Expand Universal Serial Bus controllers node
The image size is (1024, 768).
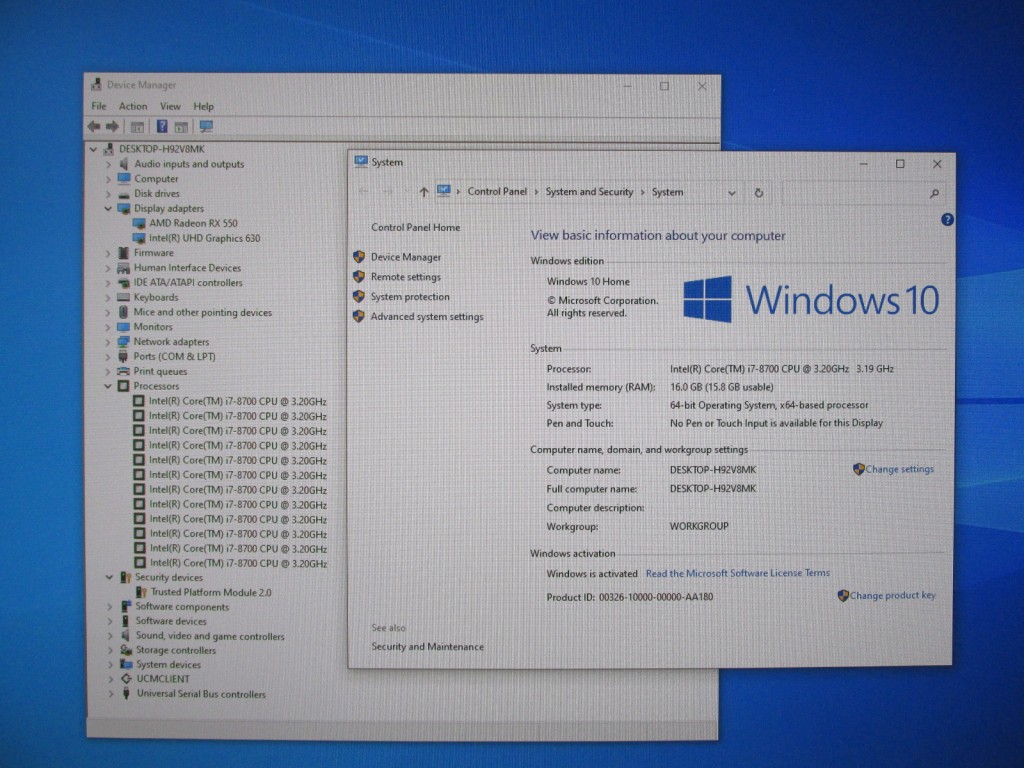click(x=110, y=694)
